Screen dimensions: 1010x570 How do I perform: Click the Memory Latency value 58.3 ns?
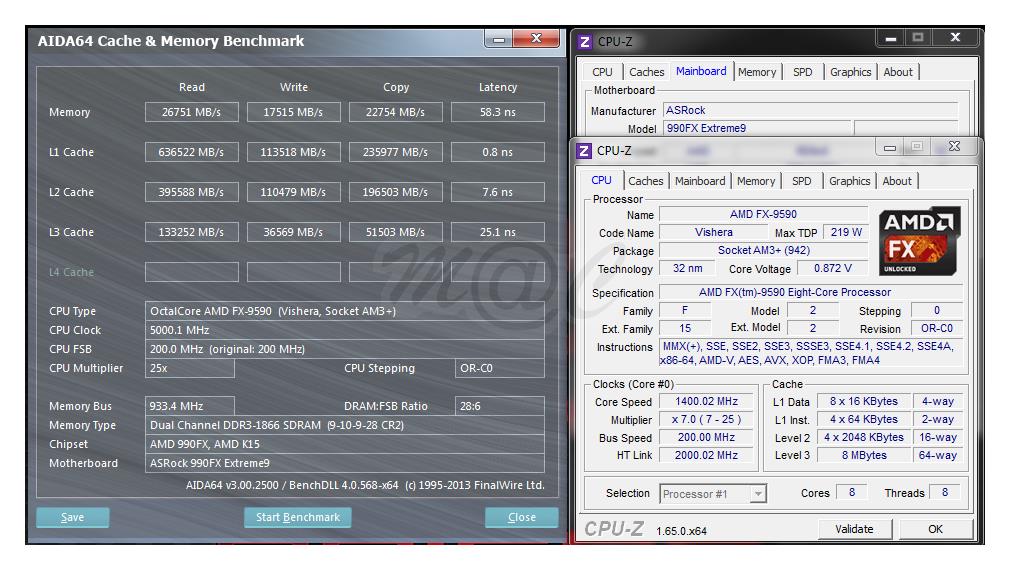(498, 112)
